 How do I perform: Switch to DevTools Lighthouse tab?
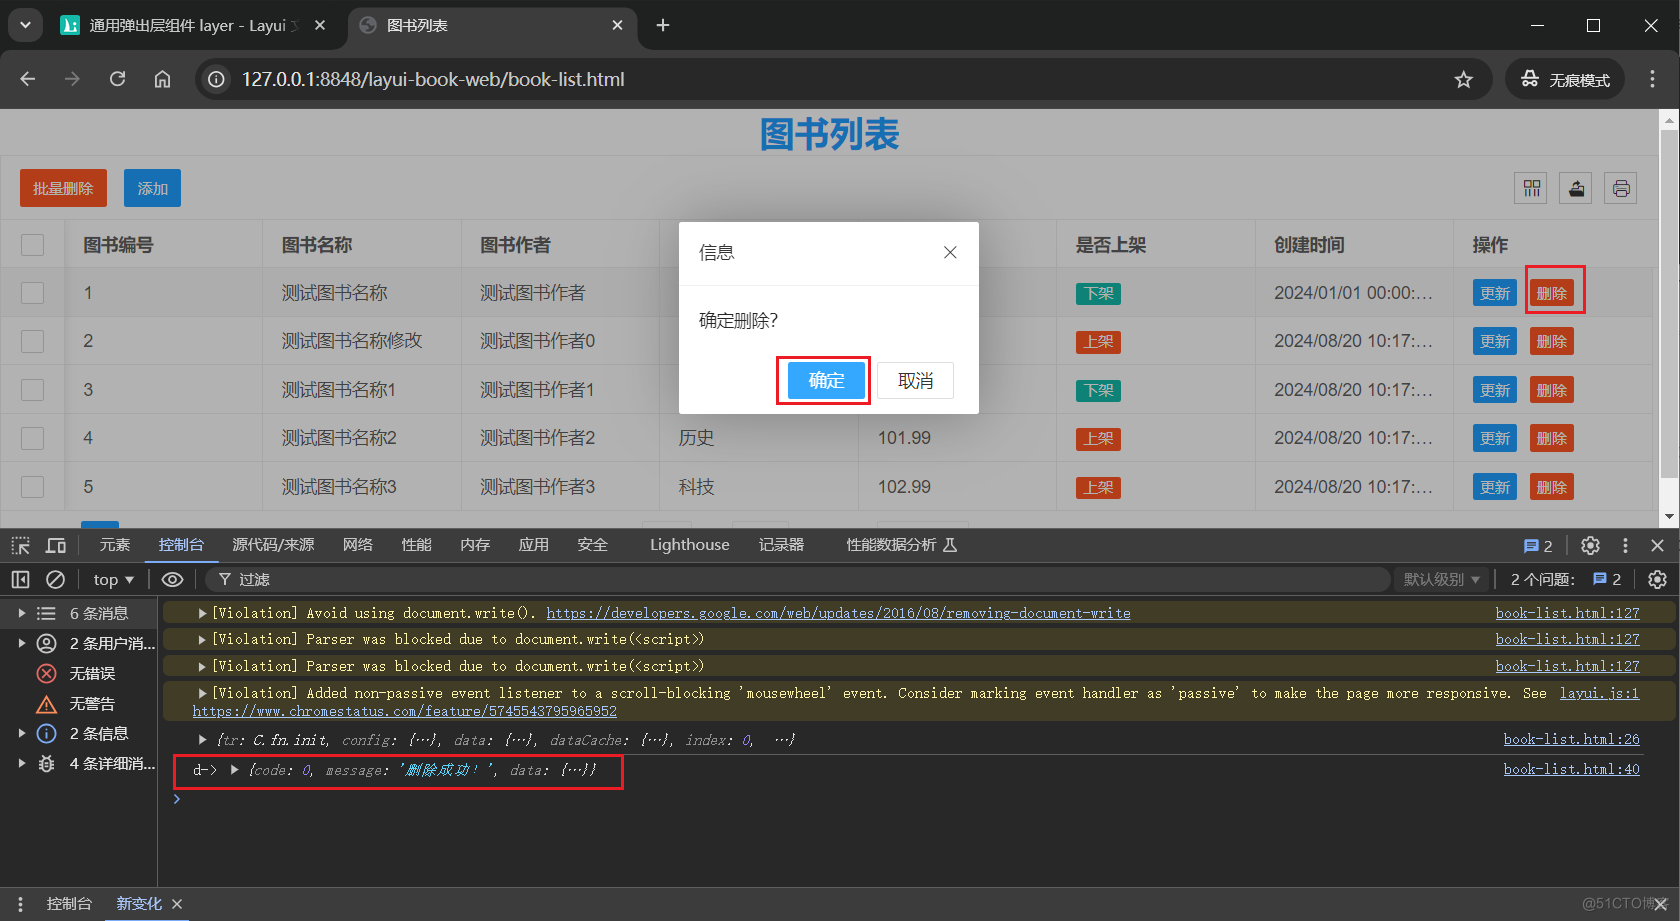coord(690,545)
